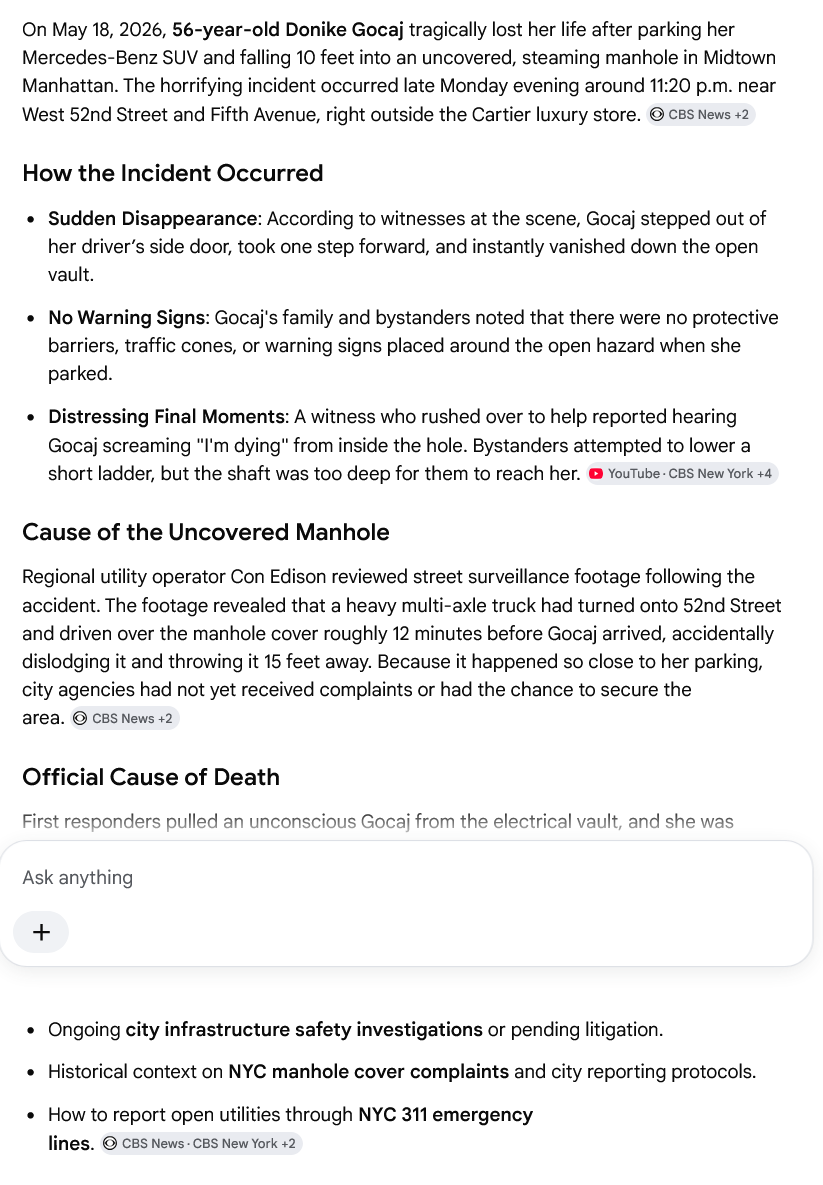Click the 'How the Incident Occurred' heading
The image size is (823, 1185).
[x=173, y=173]
